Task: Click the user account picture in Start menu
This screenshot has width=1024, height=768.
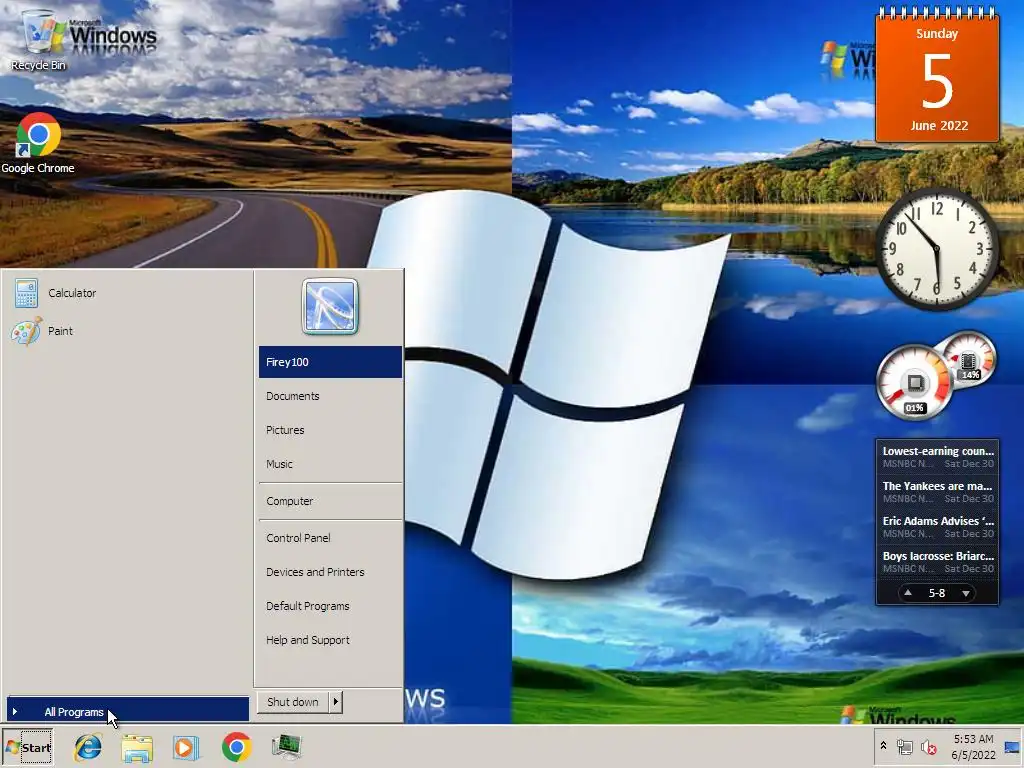Action: click(x=330, y=306)
